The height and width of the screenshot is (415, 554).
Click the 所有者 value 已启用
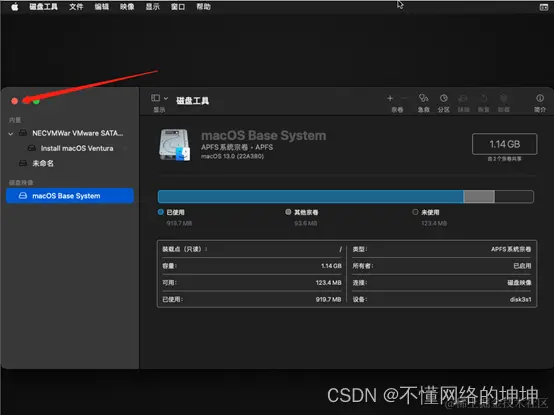(x=522, y=266)
